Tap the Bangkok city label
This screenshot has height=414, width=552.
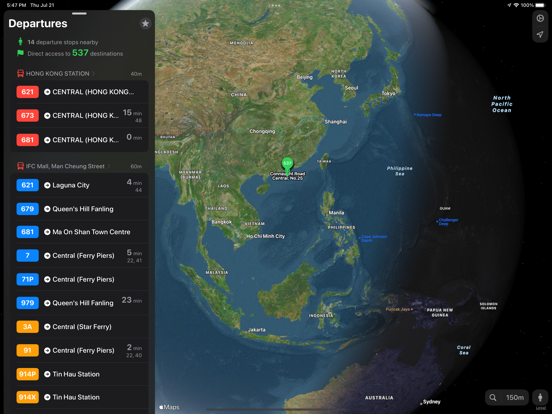(222, 222)
